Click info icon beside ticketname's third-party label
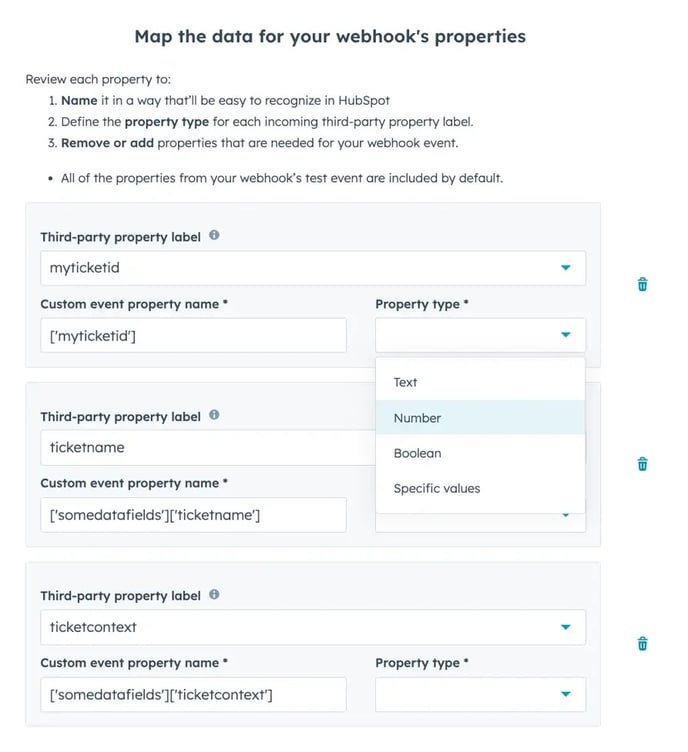Screen dimensions: 688x752 tap(214, 416)
